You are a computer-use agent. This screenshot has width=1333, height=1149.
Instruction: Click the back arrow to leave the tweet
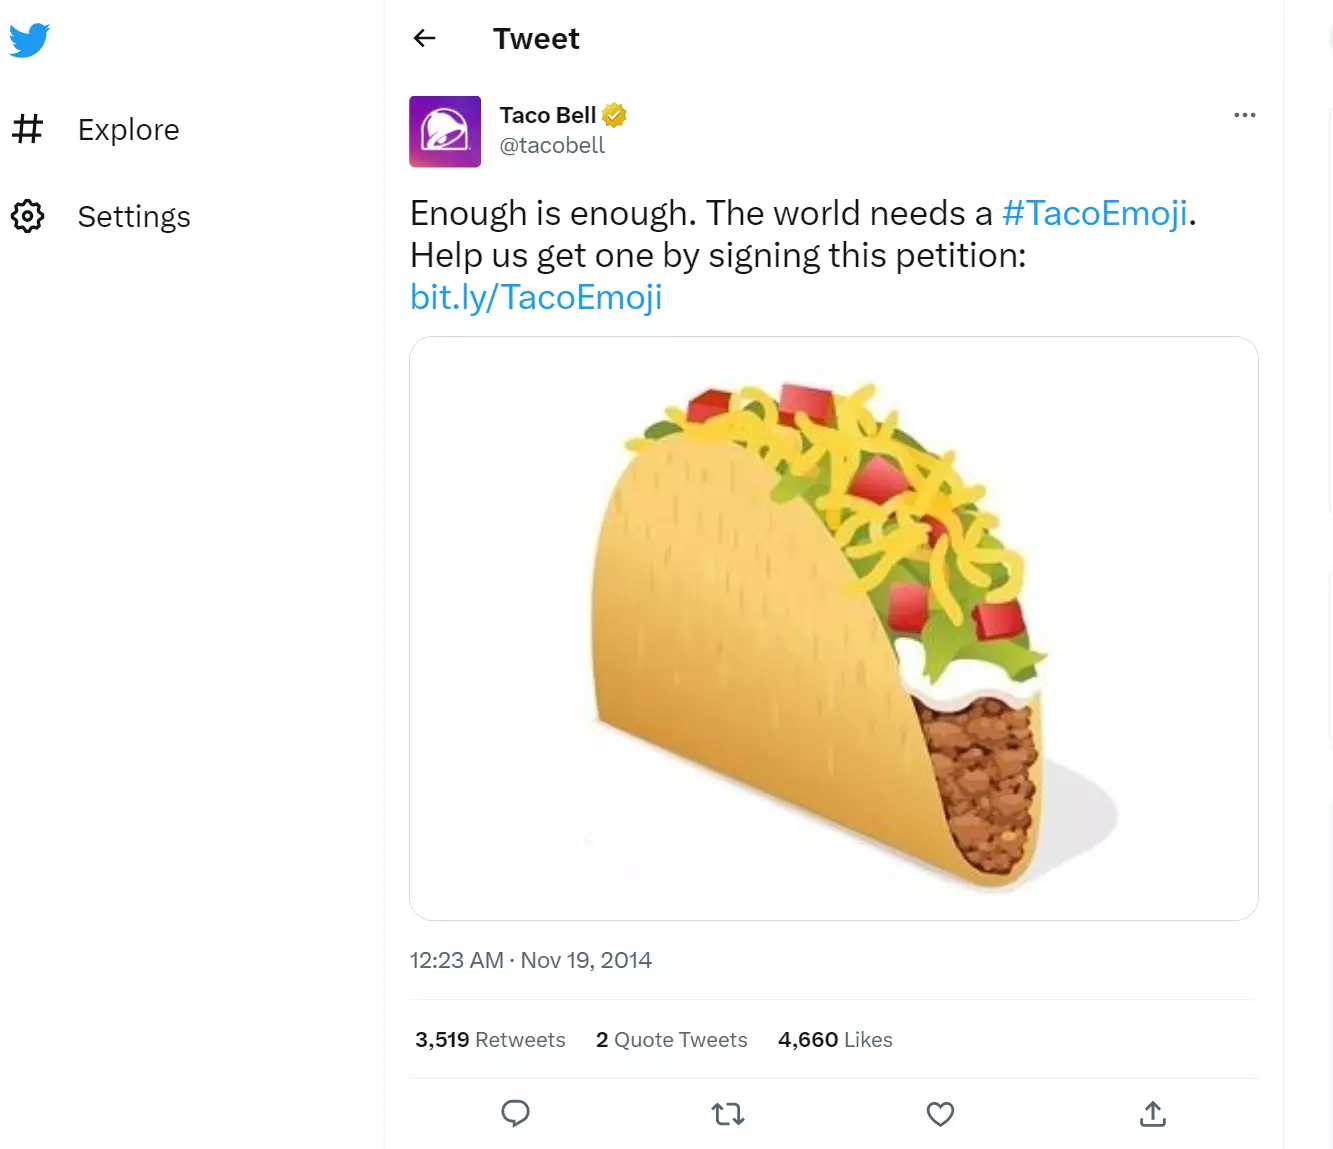point(424,38)
